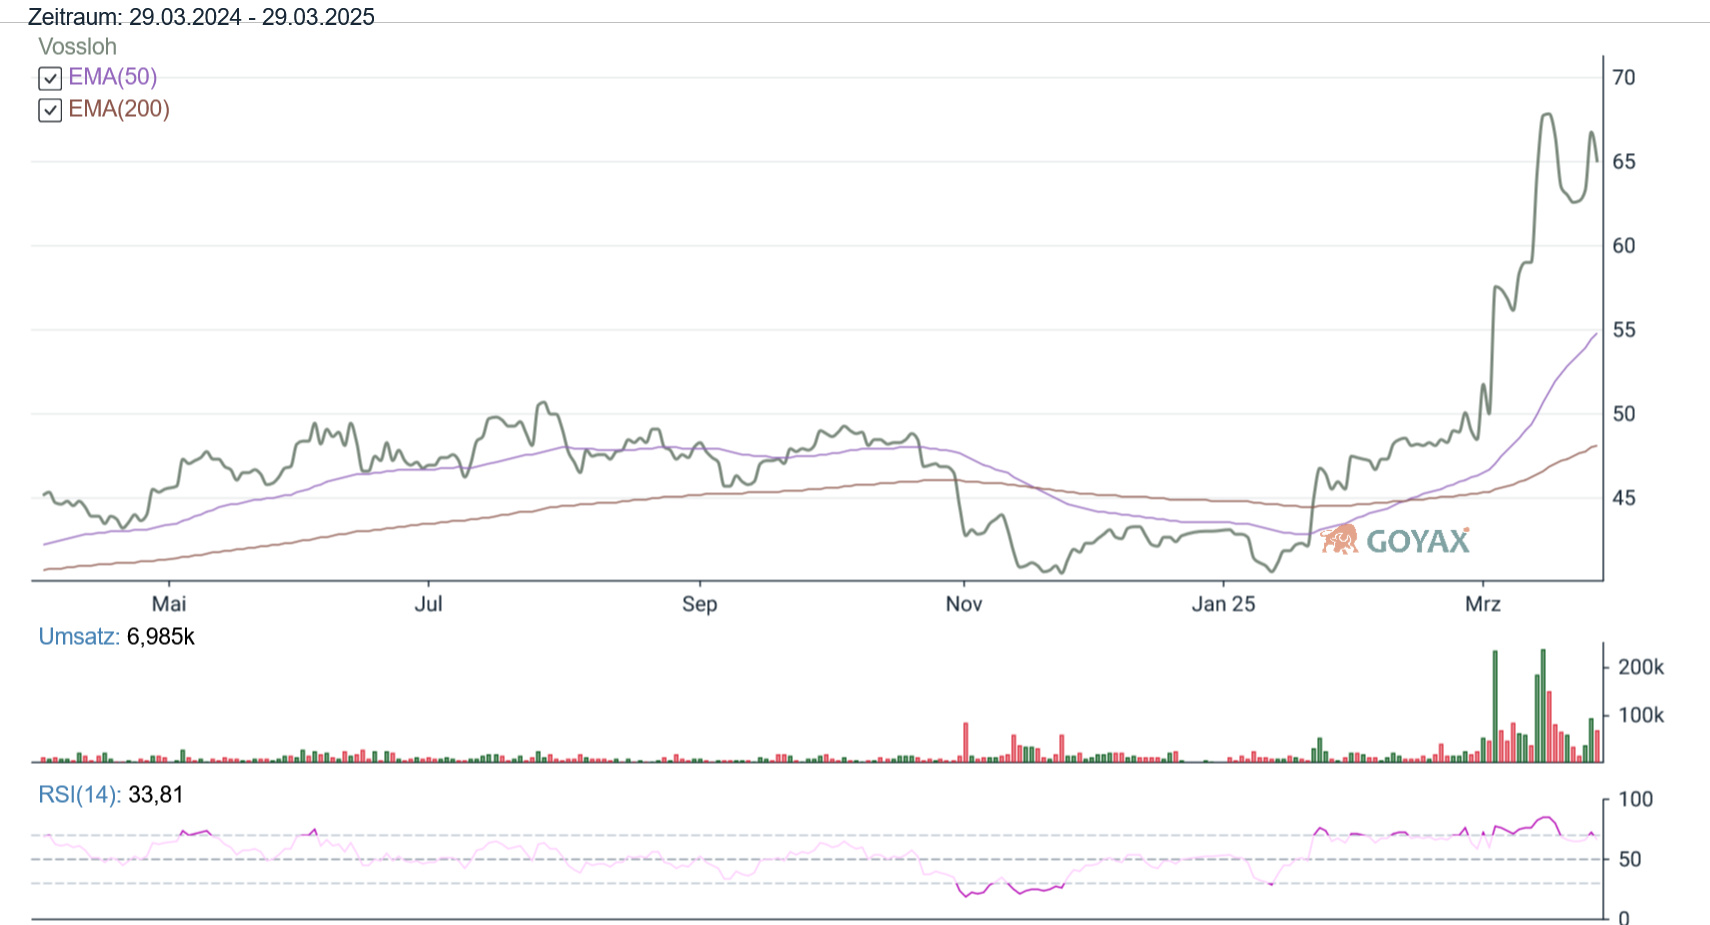Click the Jan 25 x-axis label
Image resolution: width=1710 pixels, height=925 pixels.
point(1223,604)
